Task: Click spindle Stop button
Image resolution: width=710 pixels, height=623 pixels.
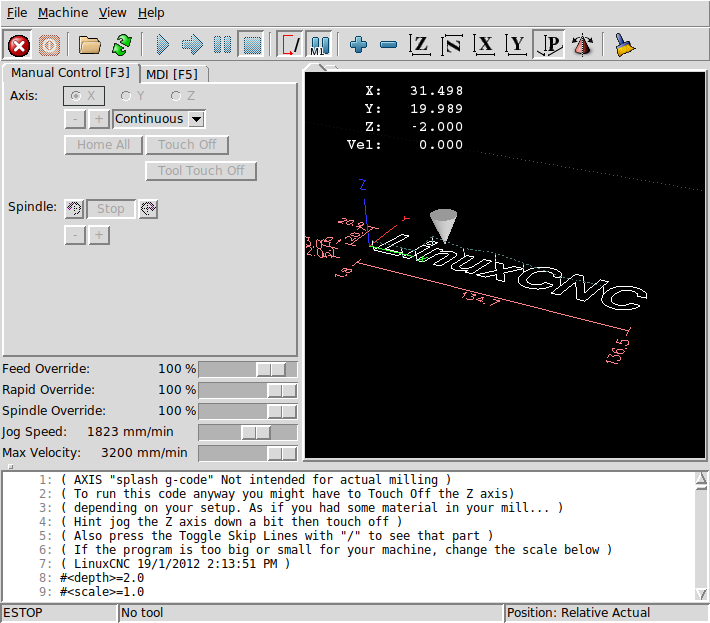Action: (111, 209)
